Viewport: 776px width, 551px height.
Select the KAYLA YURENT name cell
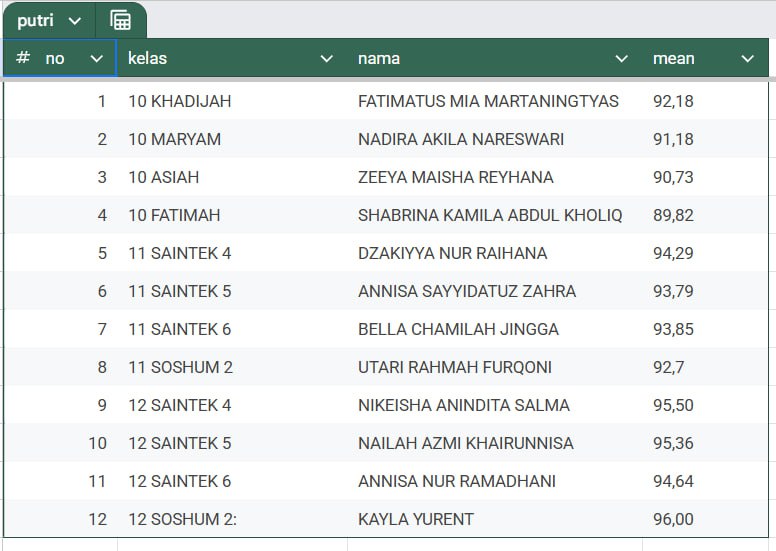[416, 519]
